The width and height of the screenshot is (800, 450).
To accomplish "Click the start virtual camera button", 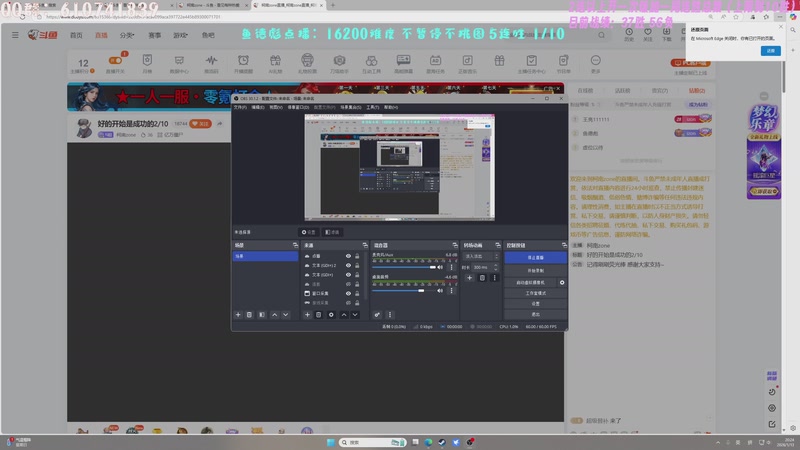I will coord(531,282).
